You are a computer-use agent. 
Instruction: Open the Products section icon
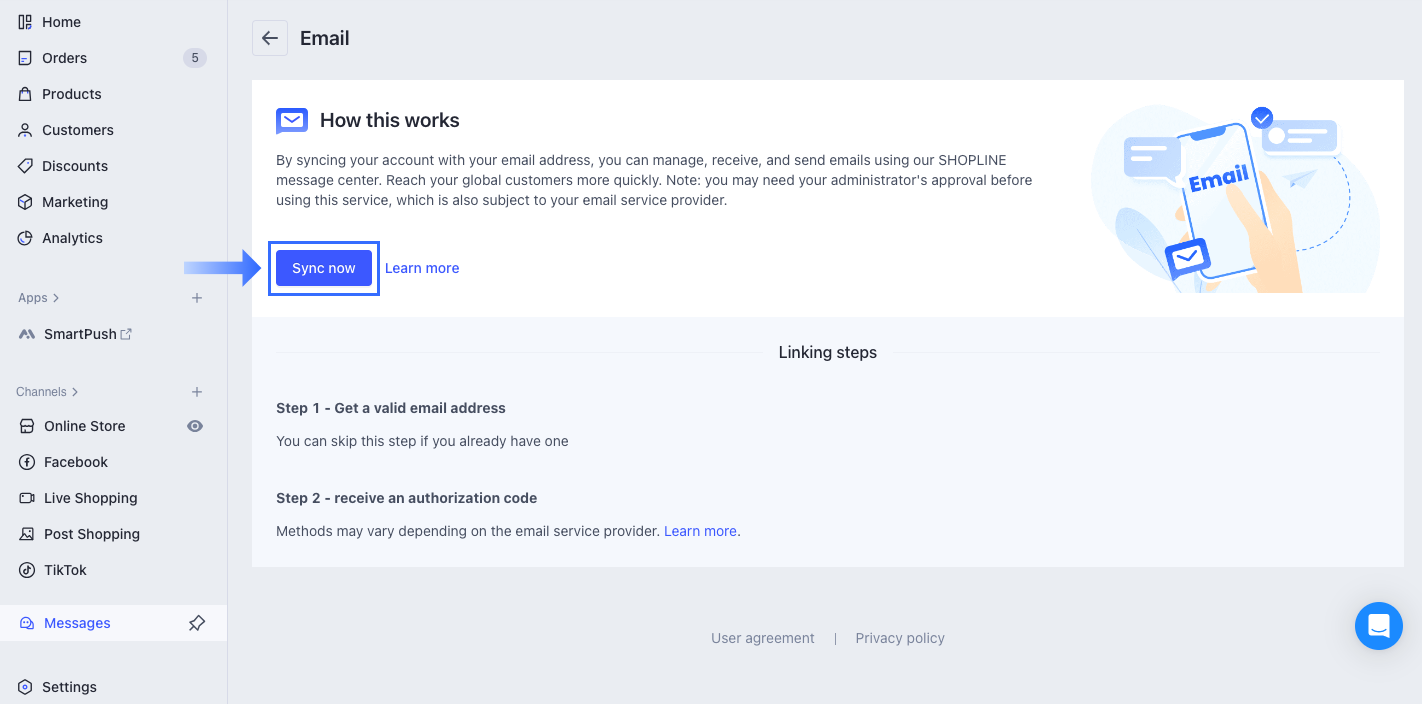[x=24, y=93]
